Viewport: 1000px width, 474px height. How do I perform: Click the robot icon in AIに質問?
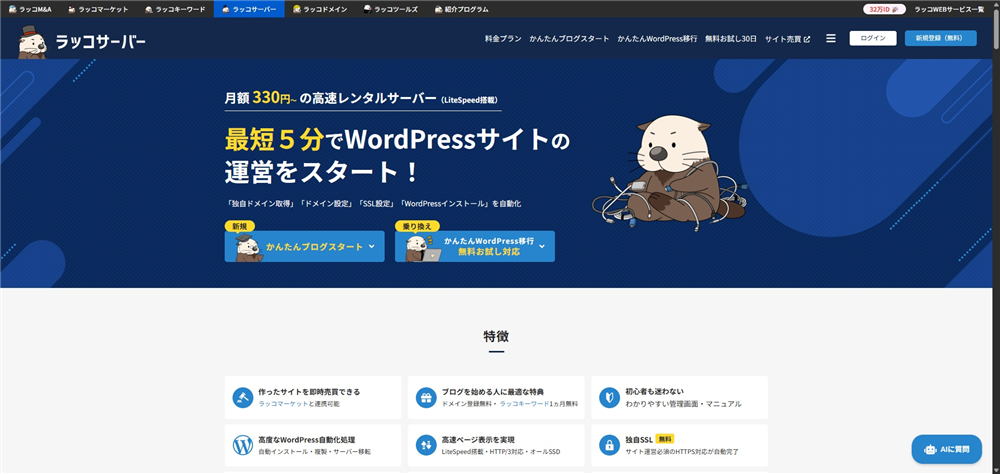tap(932, 449)
